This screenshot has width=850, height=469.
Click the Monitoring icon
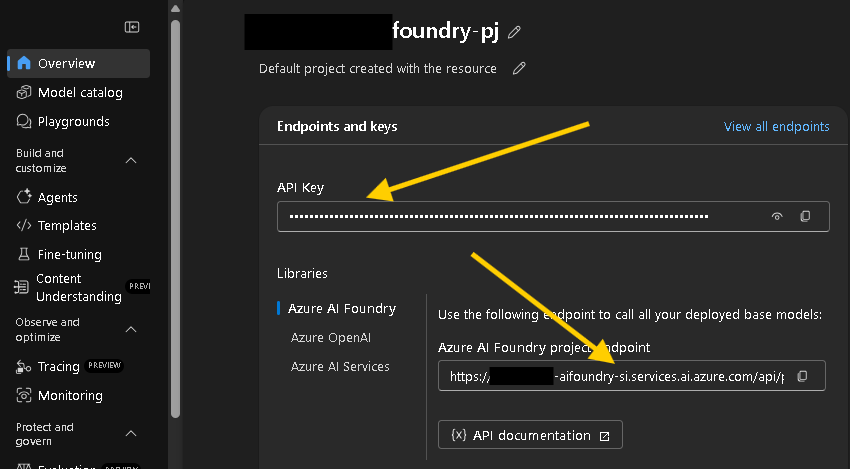(24, 395)
